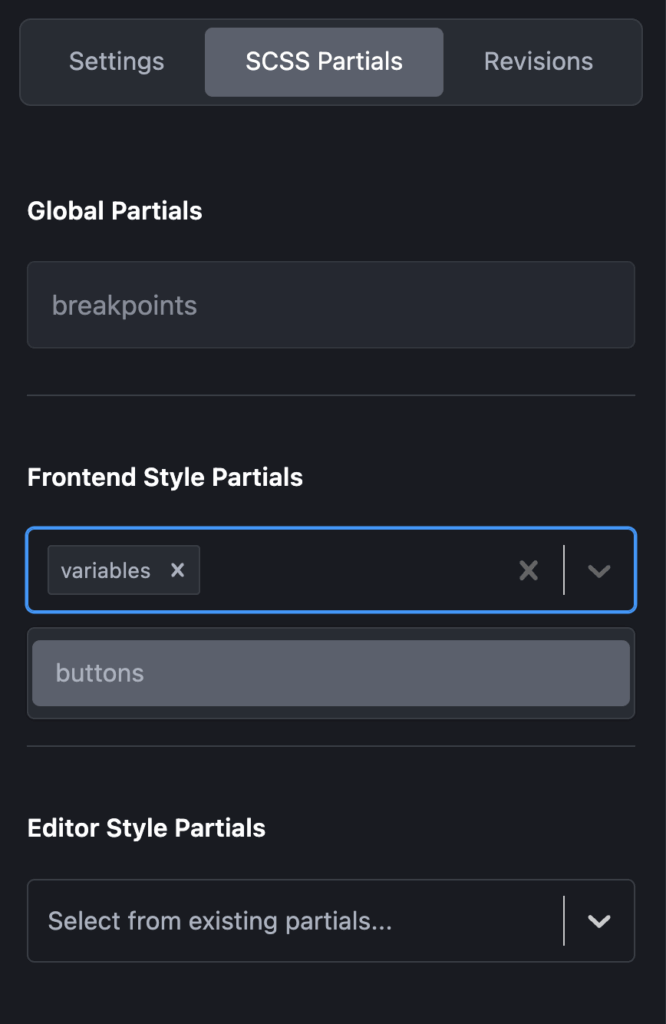This screenshot has width=666, height=1024.
Task: Click the separator beside Editor chevron
Action: pyautogui.click(x=564, y=921)
